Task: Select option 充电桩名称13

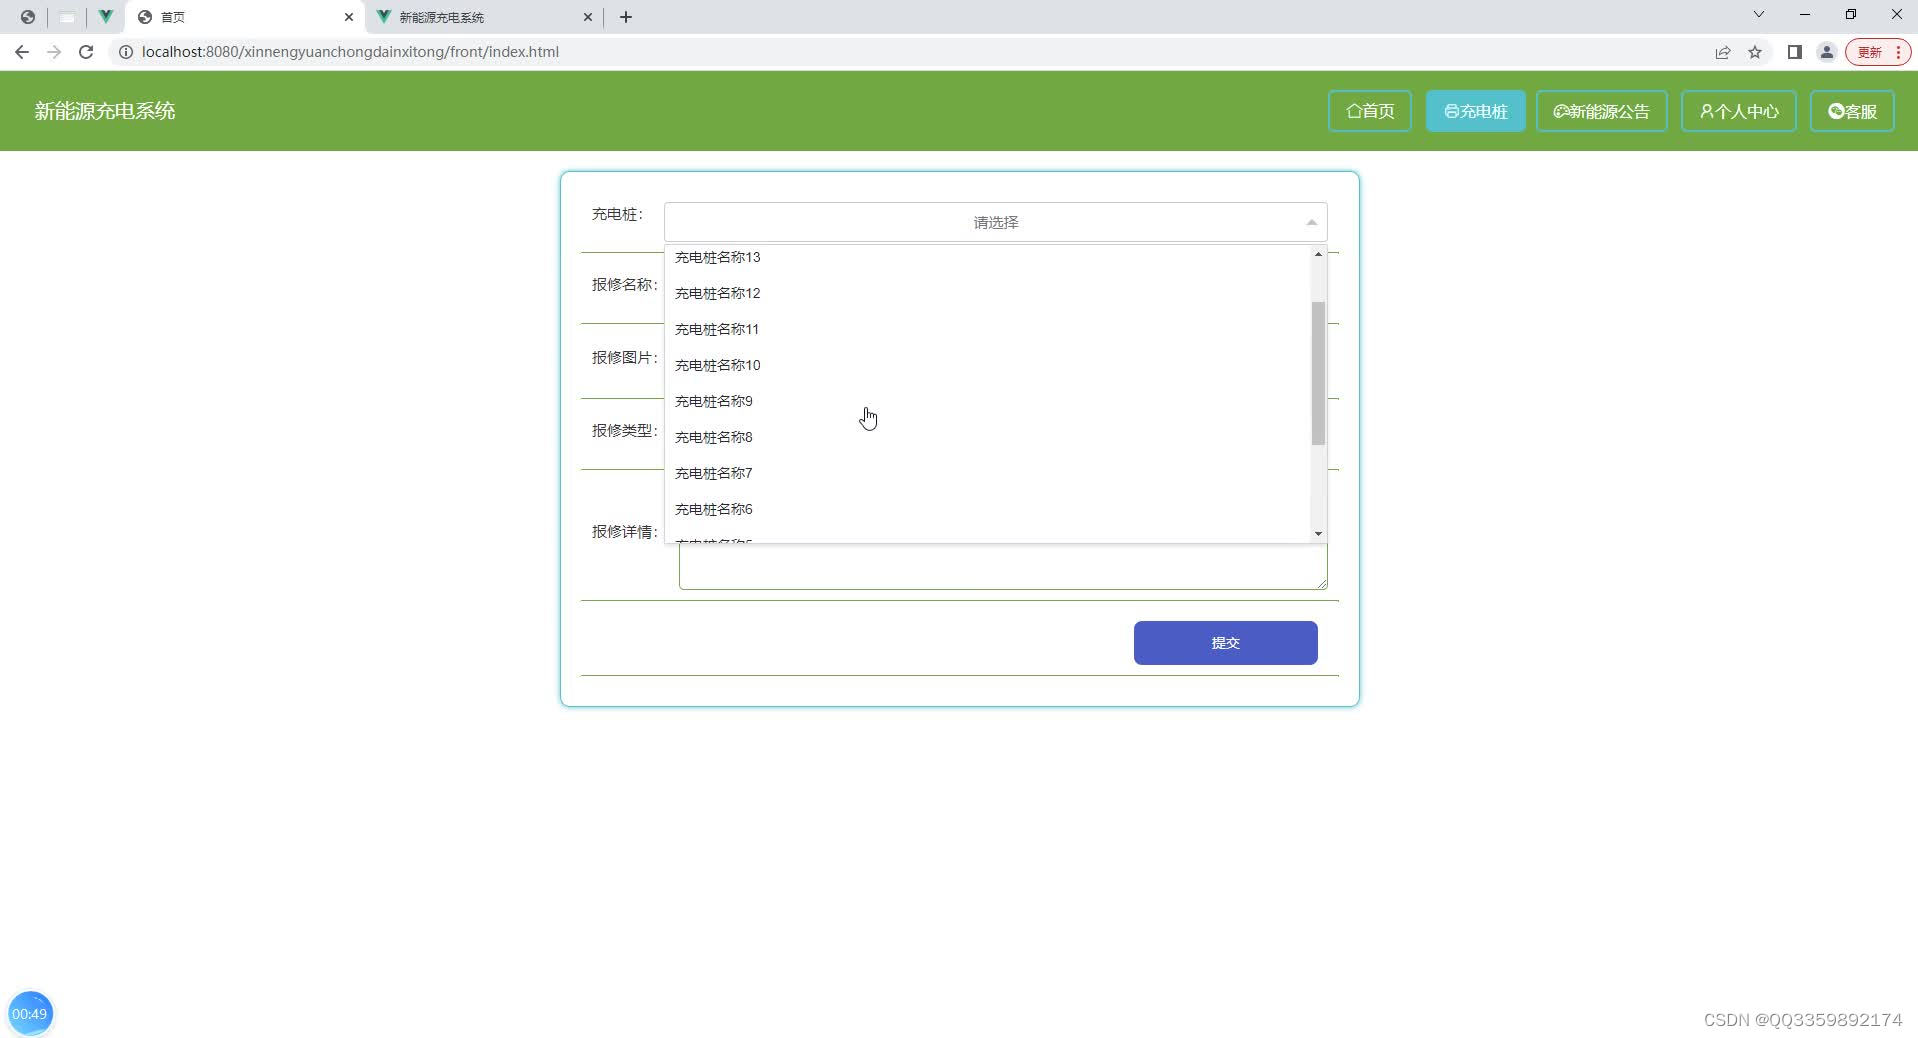Action: [988, 257]
